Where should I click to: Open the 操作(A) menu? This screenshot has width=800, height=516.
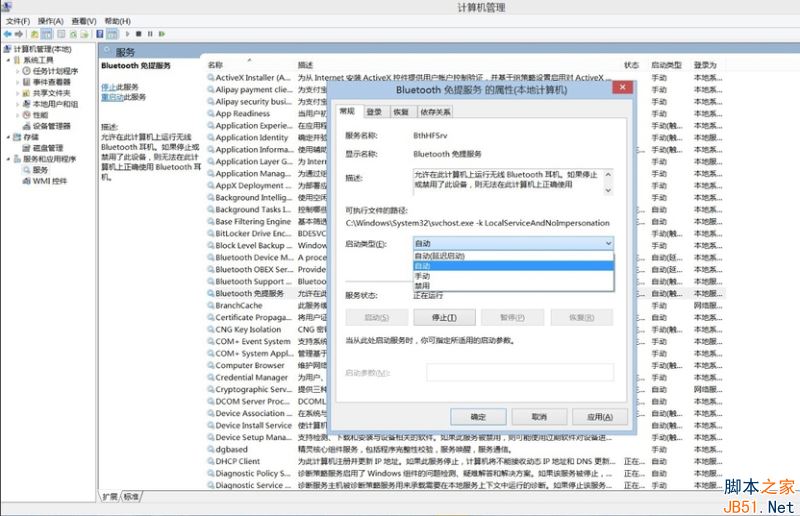(51, 21)
